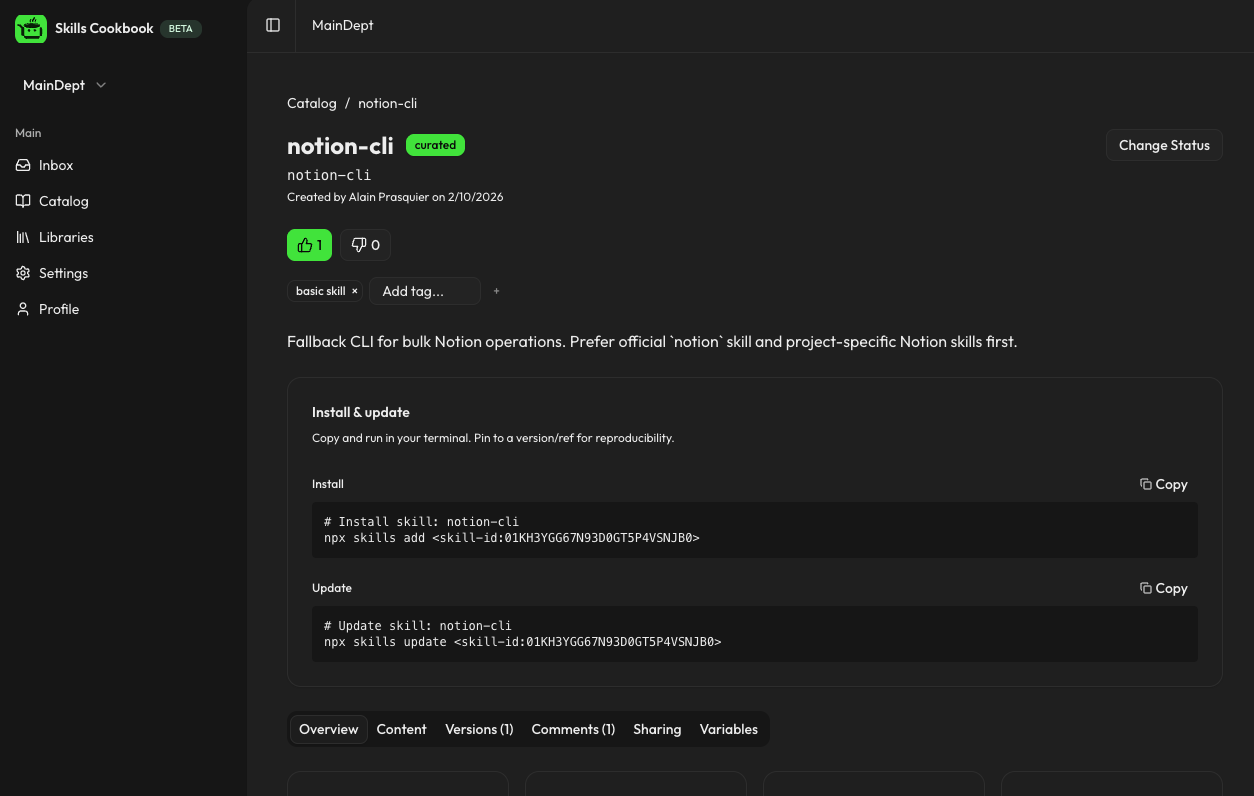Viewport: 1254px width, 796px height.
Task: Give the skill a thumbs down
Action: tap(365, 244)
